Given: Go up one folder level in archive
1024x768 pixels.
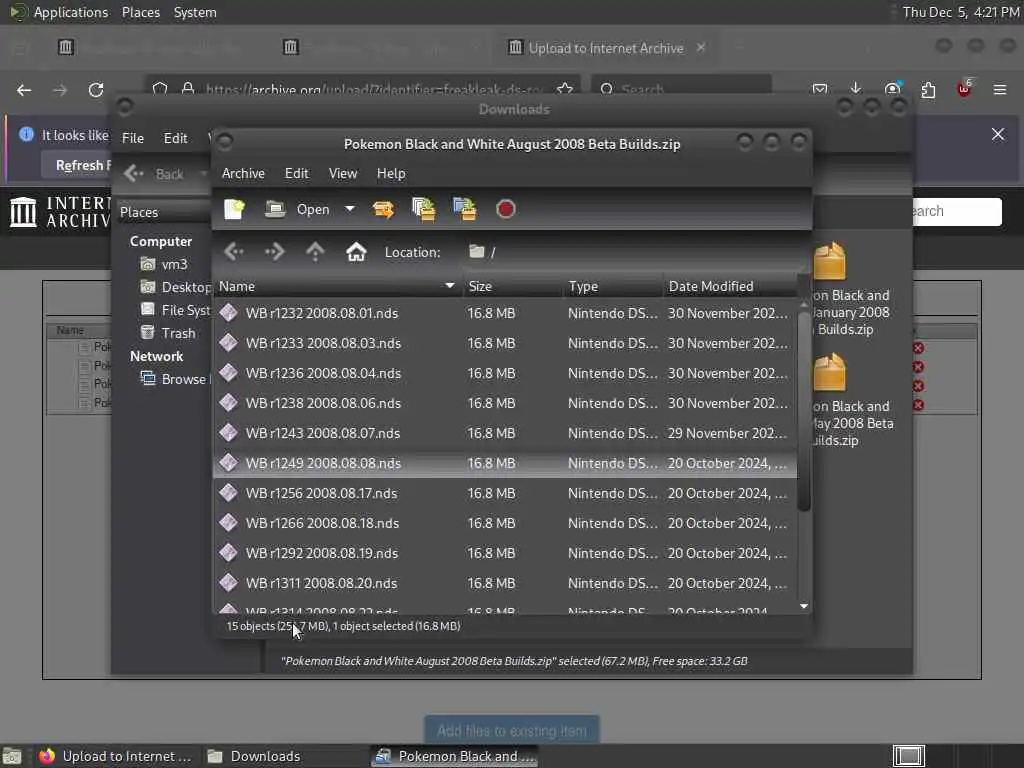Looking at the screenshot, I should coord(315,251).
